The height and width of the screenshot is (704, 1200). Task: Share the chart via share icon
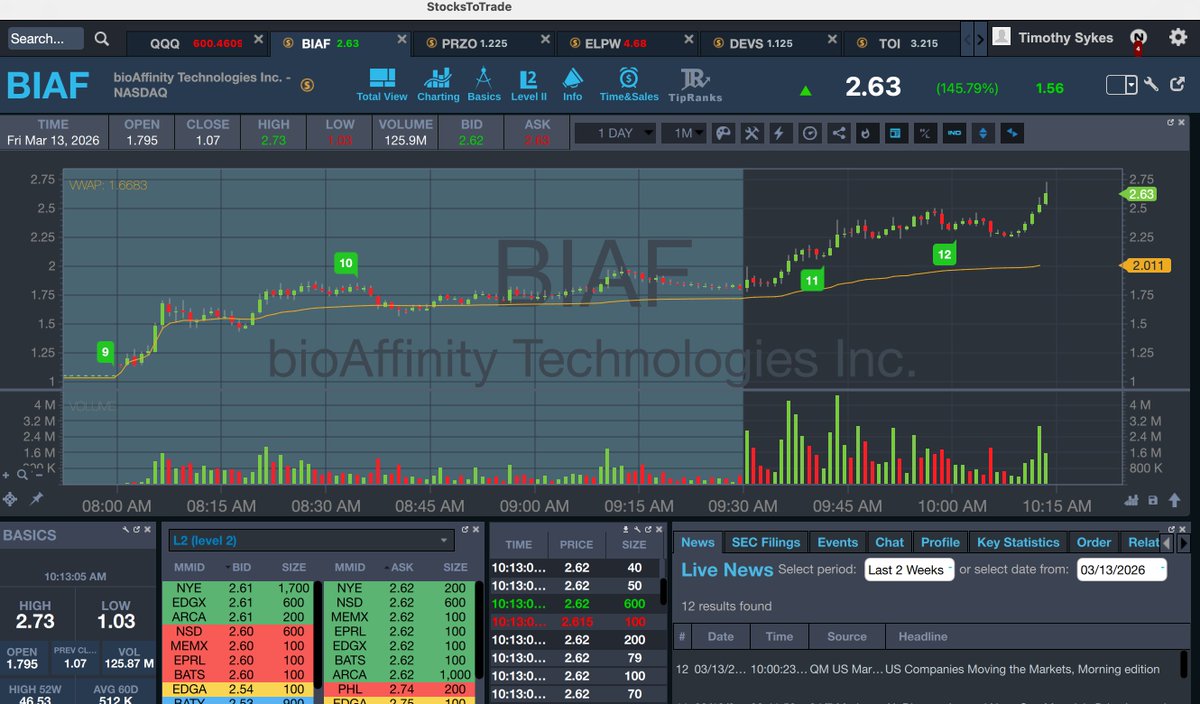click(x=839, y=133)
